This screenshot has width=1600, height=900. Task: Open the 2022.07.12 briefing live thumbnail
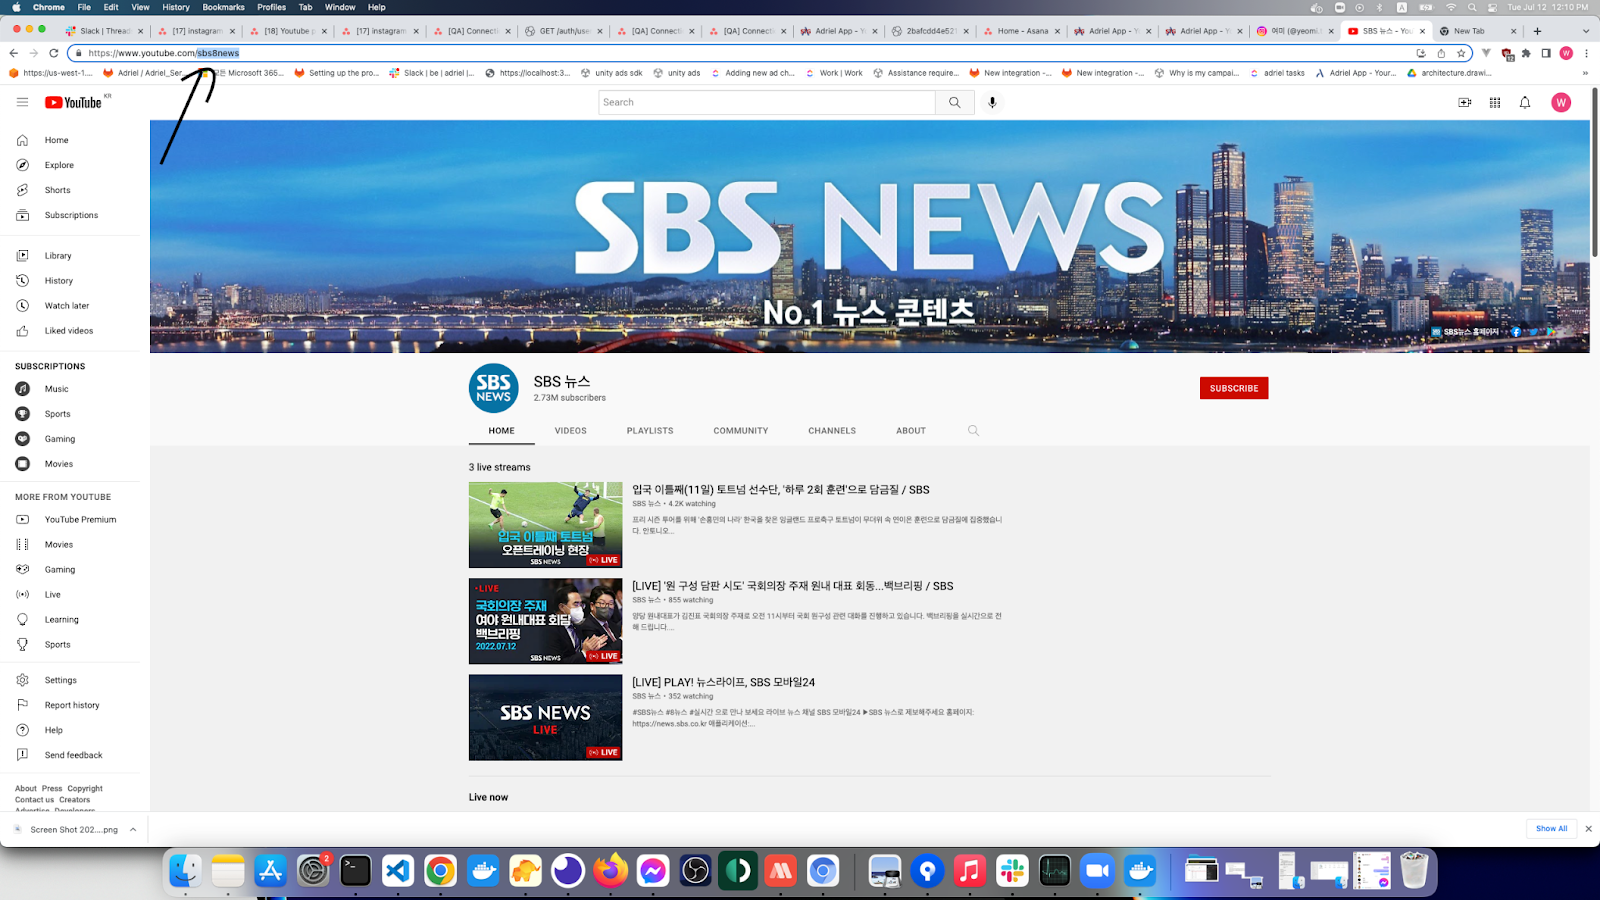click(x=545, y=621)
